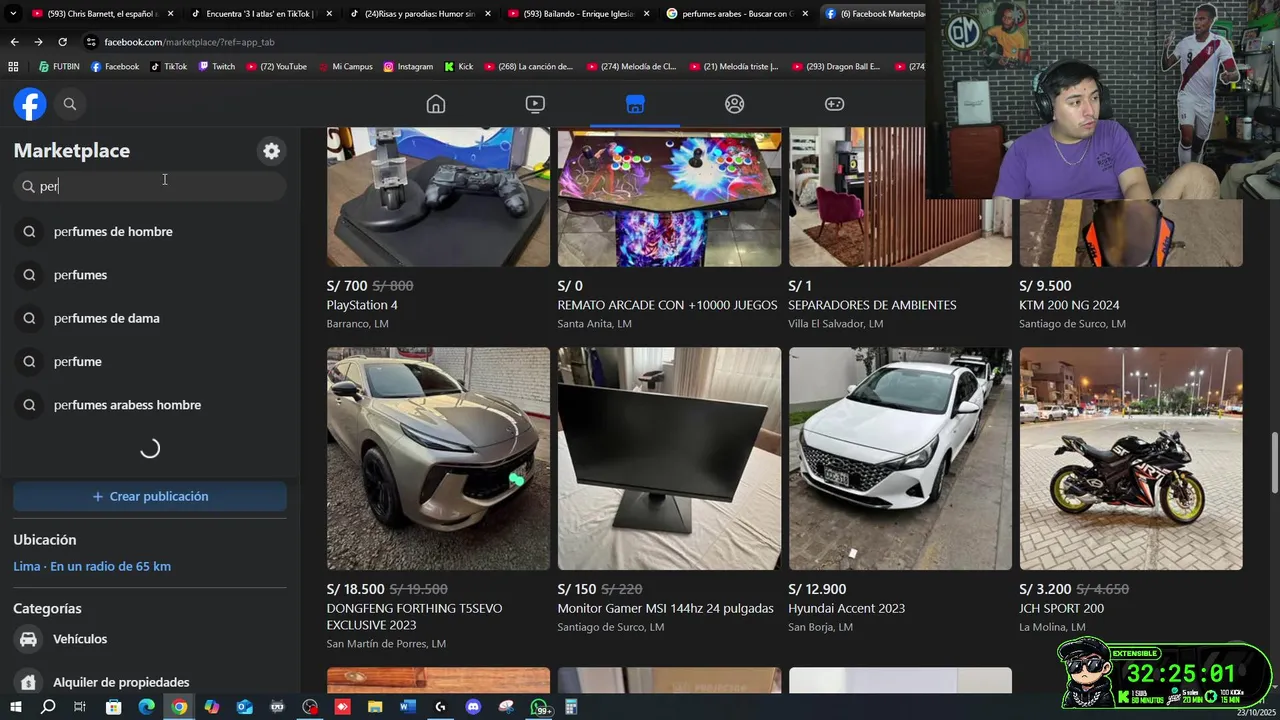Open the Chrome apps grid icon

pos(13,67)
